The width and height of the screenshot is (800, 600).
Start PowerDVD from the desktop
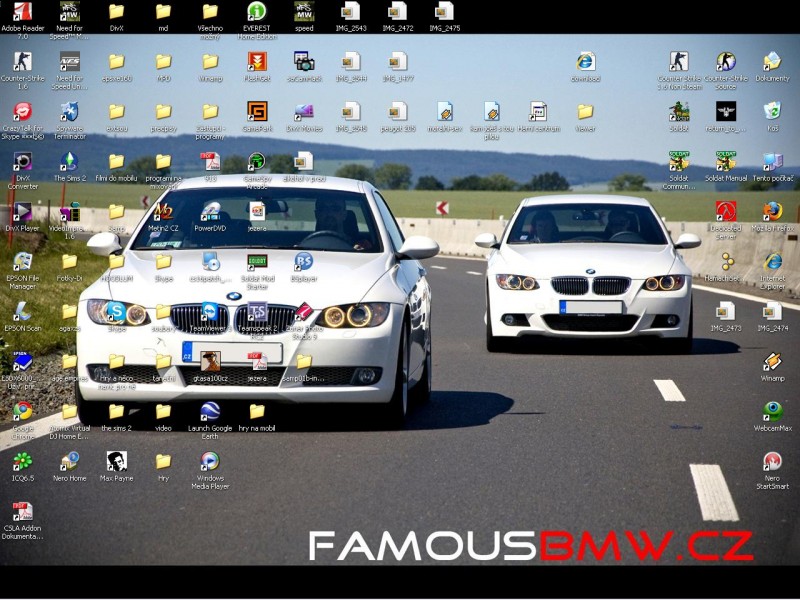tap(210, 211)
